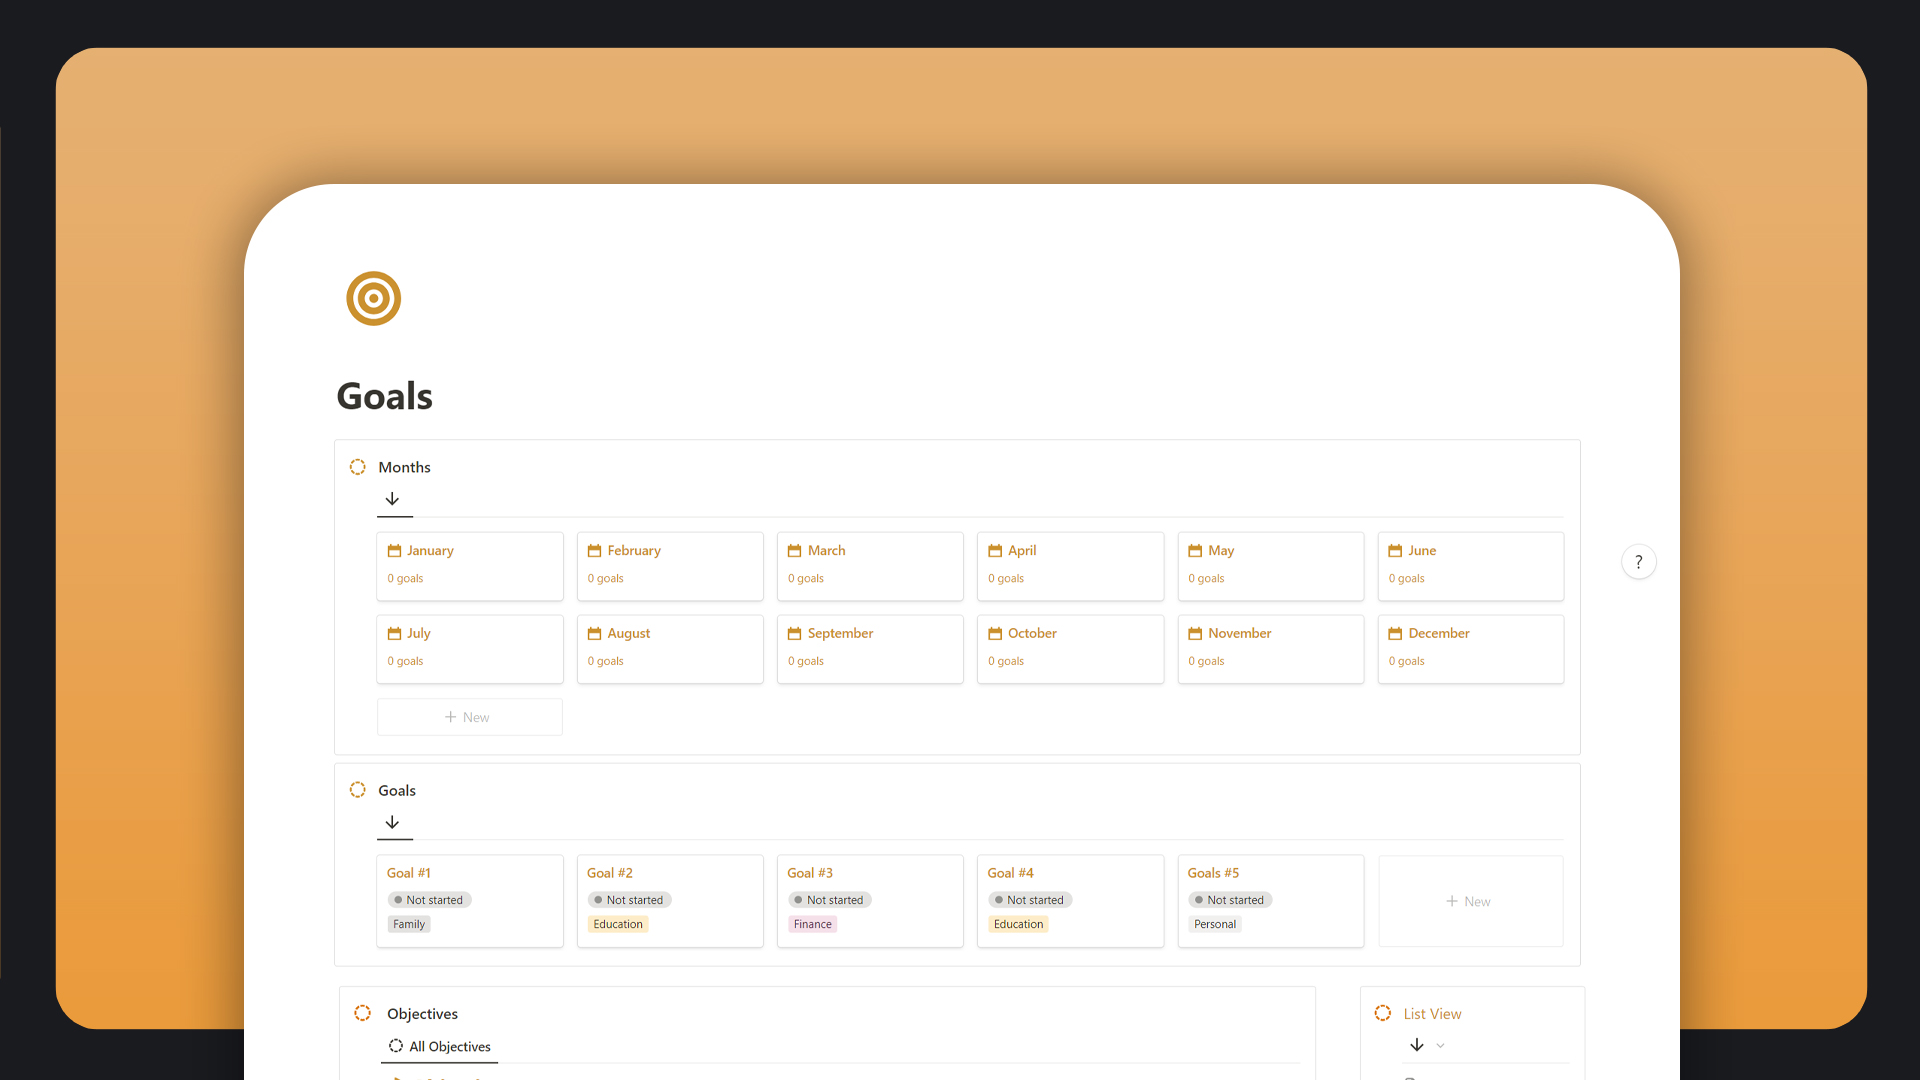1920x1080 pixels.
Task: Open the help question mark button
Action: pos(1638,562)
